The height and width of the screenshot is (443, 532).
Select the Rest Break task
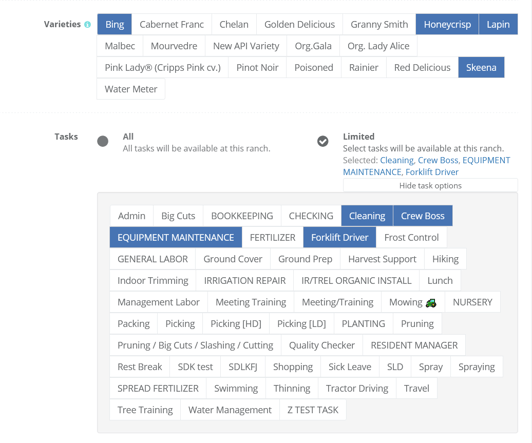tap(140, 367)
